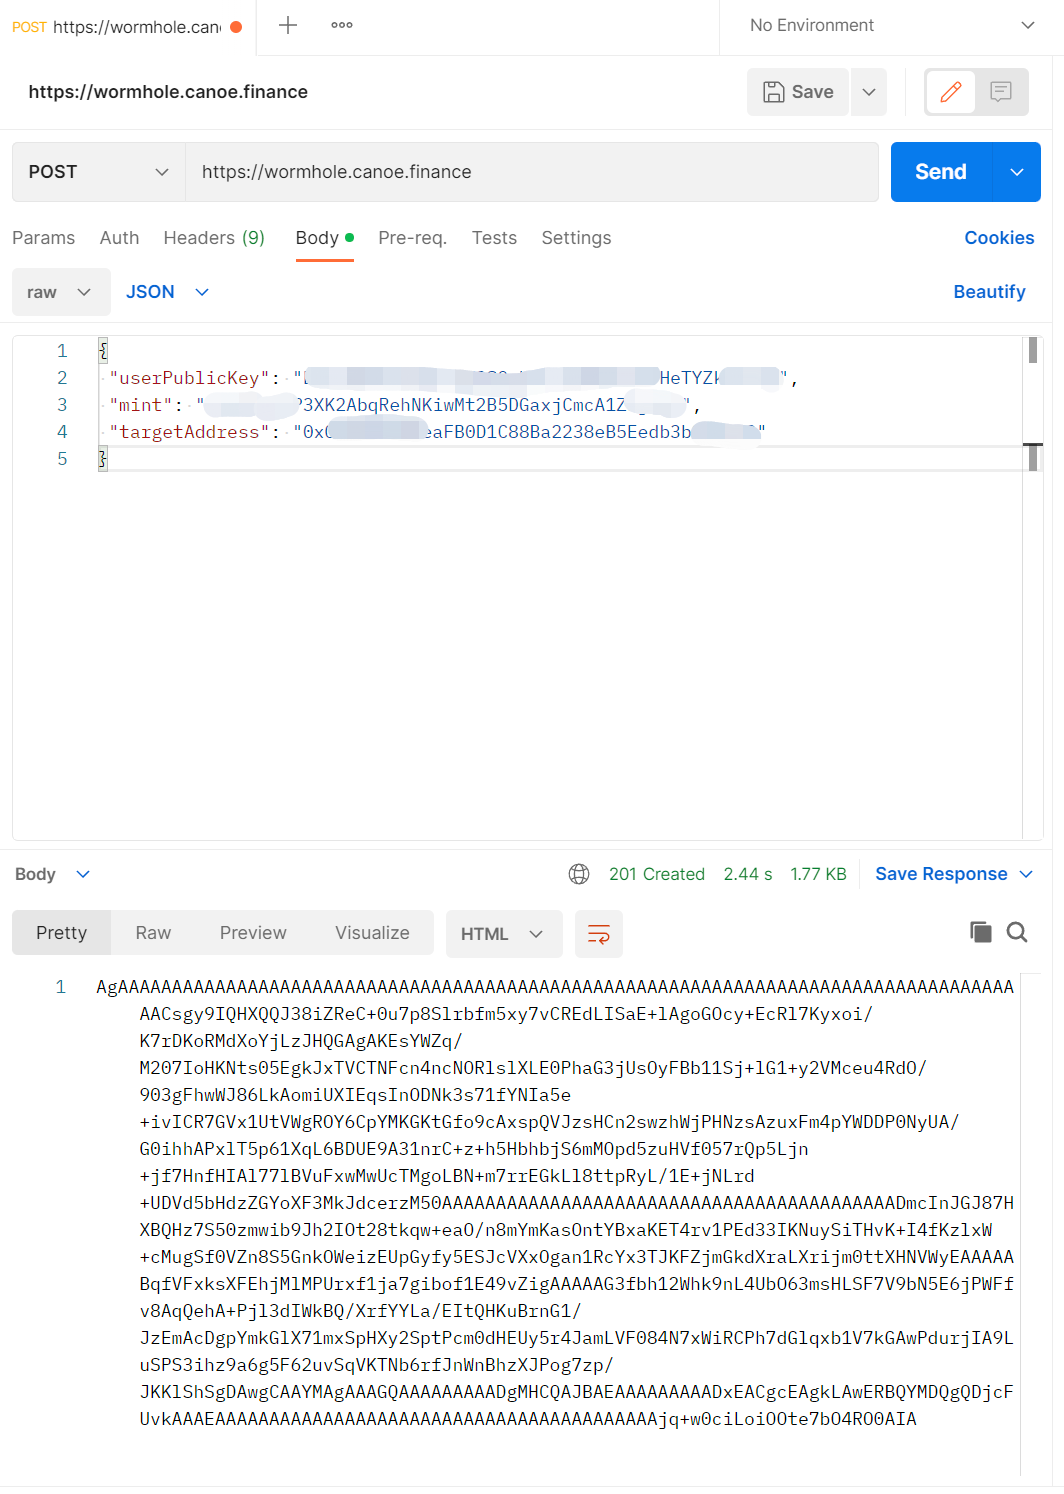
Task: Open the comments panel icon
Action: tap(1002, 92)
